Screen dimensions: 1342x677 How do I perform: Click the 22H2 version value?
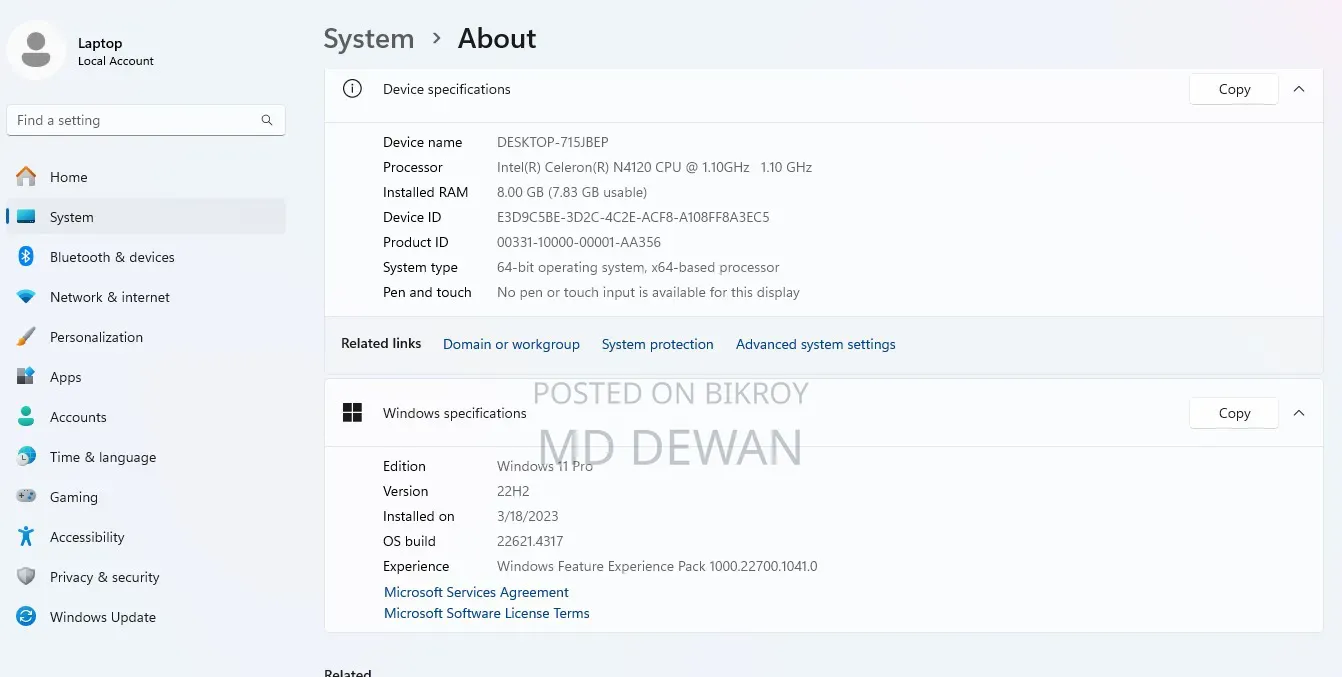click(513, 491)
